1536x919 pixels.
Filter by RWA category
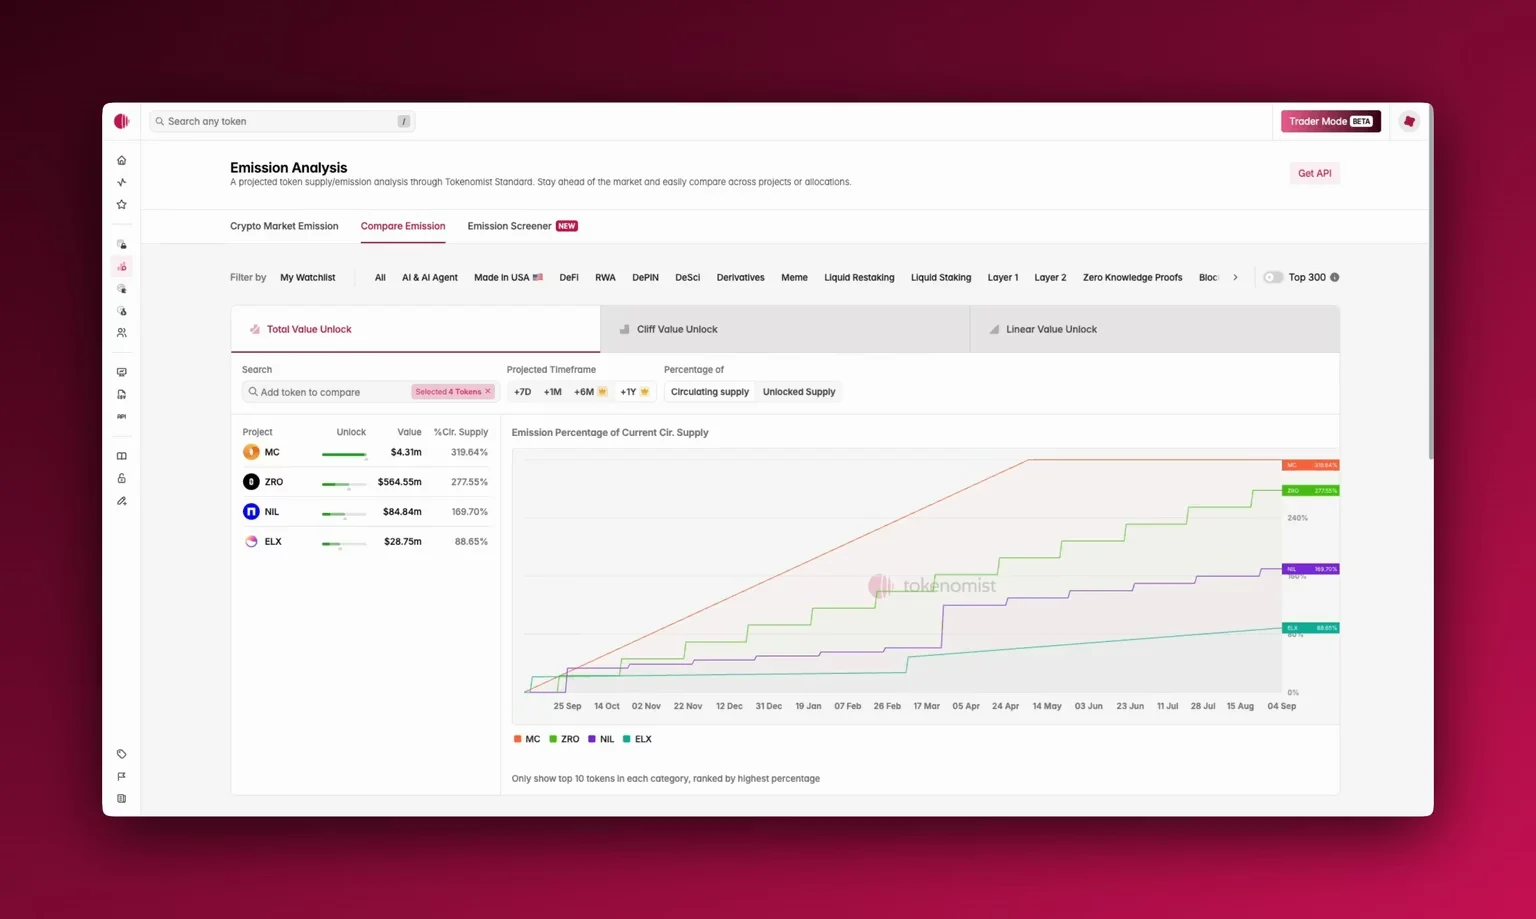(605, 277)
